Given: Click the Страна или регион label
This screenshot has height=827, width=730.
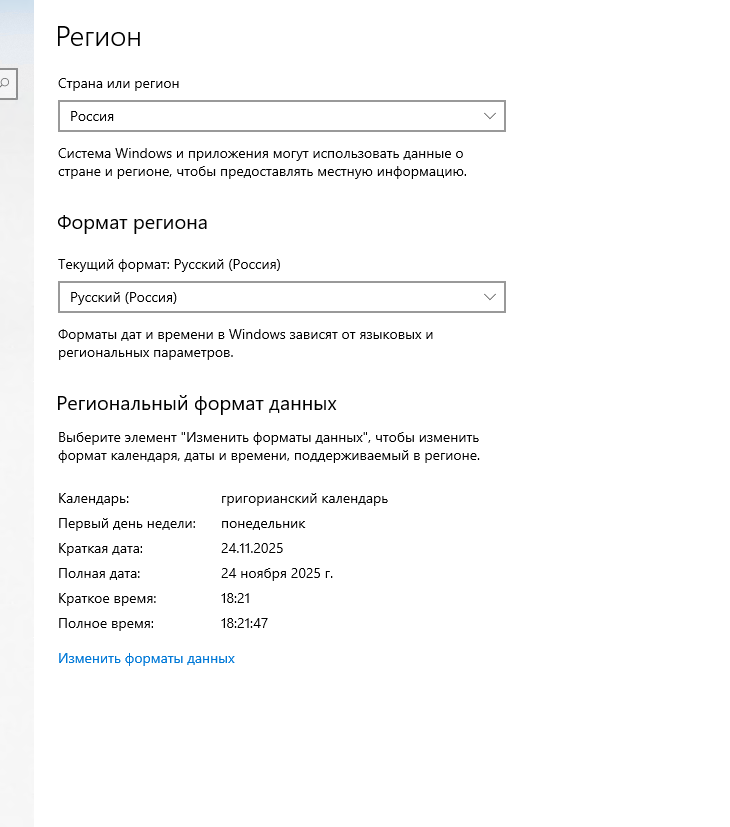Looking at the screenshot, I should (x=119, y=84).
